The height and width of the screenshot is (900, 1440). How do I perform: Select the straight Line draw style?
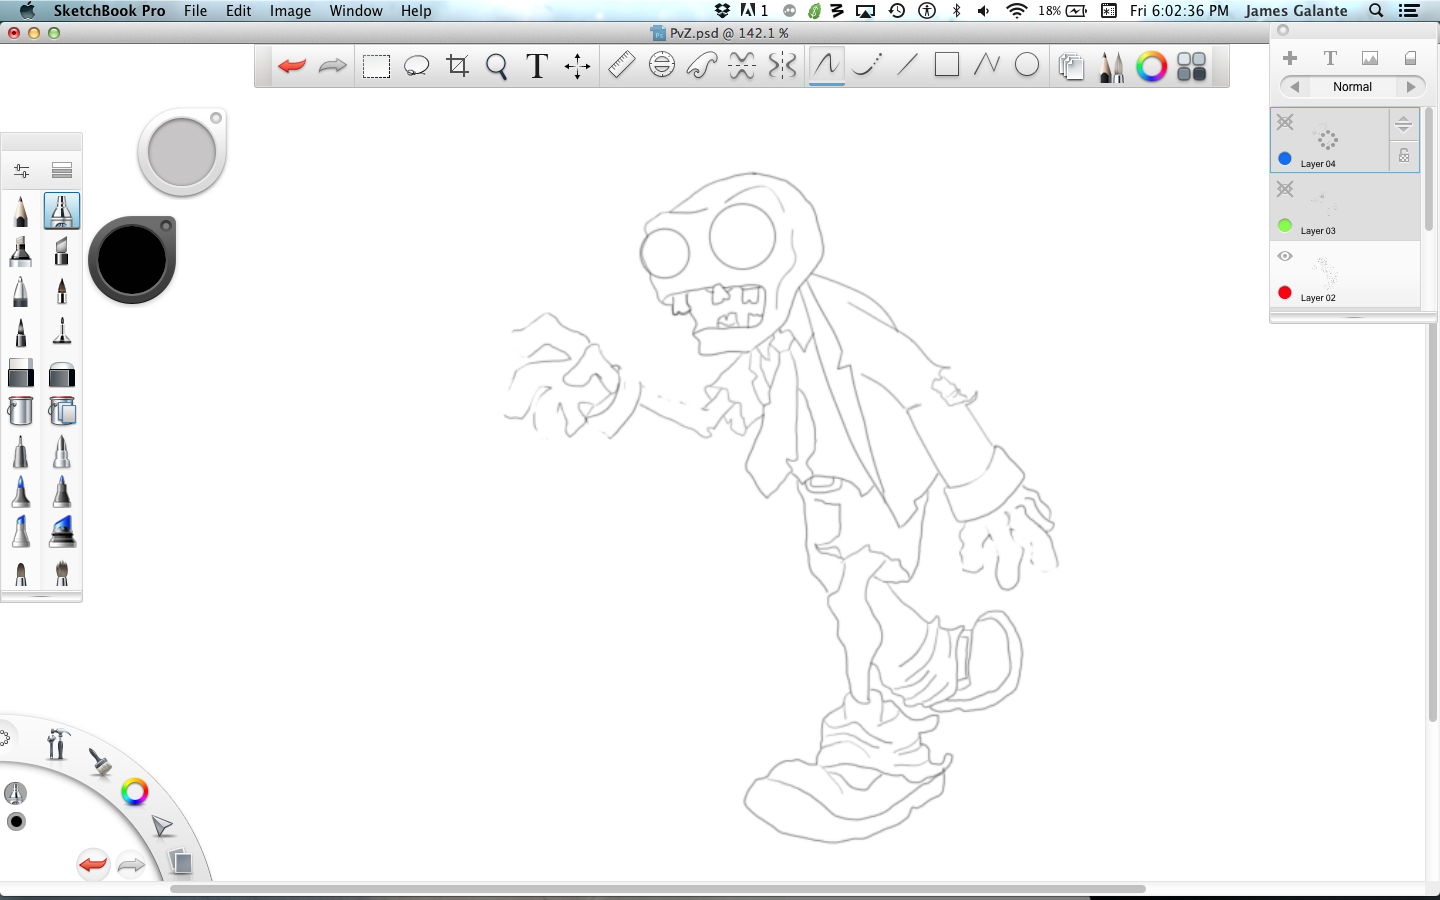click(907, 66)
